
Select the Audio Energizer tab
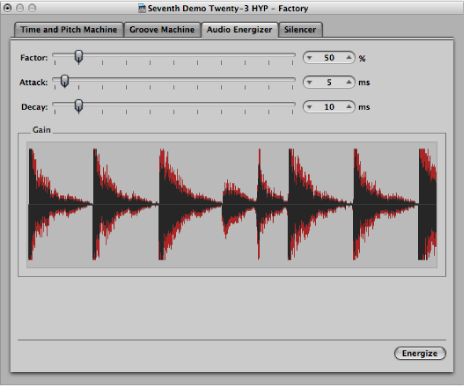click(239, 30)
